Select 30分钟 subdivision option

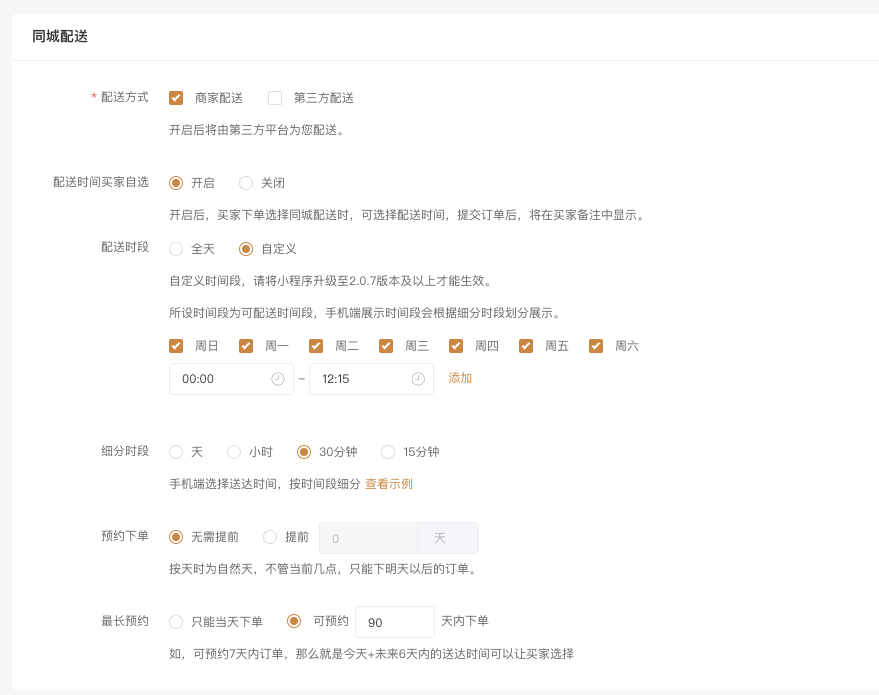(x=304, y=452)
